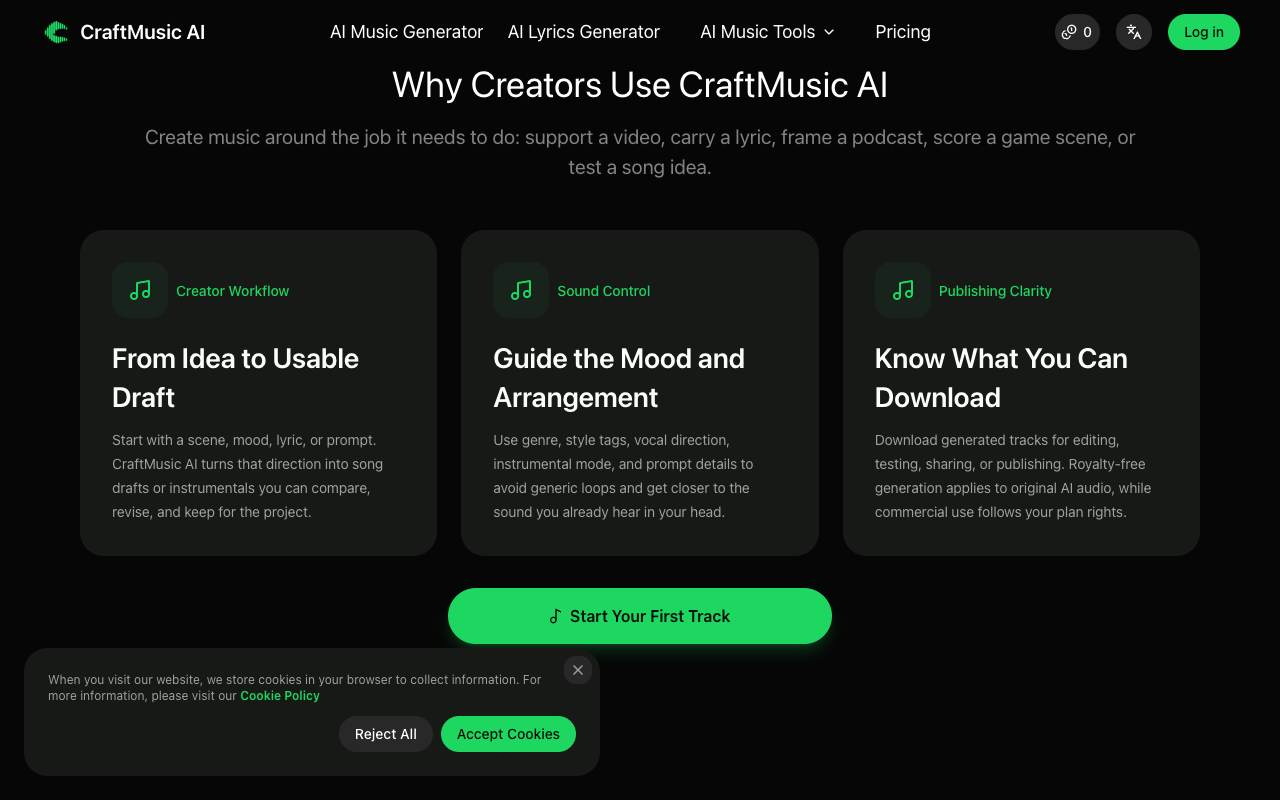Expand the AI Music Tools dropdown
Screen dimensions: 1280x800
[767, 32]
